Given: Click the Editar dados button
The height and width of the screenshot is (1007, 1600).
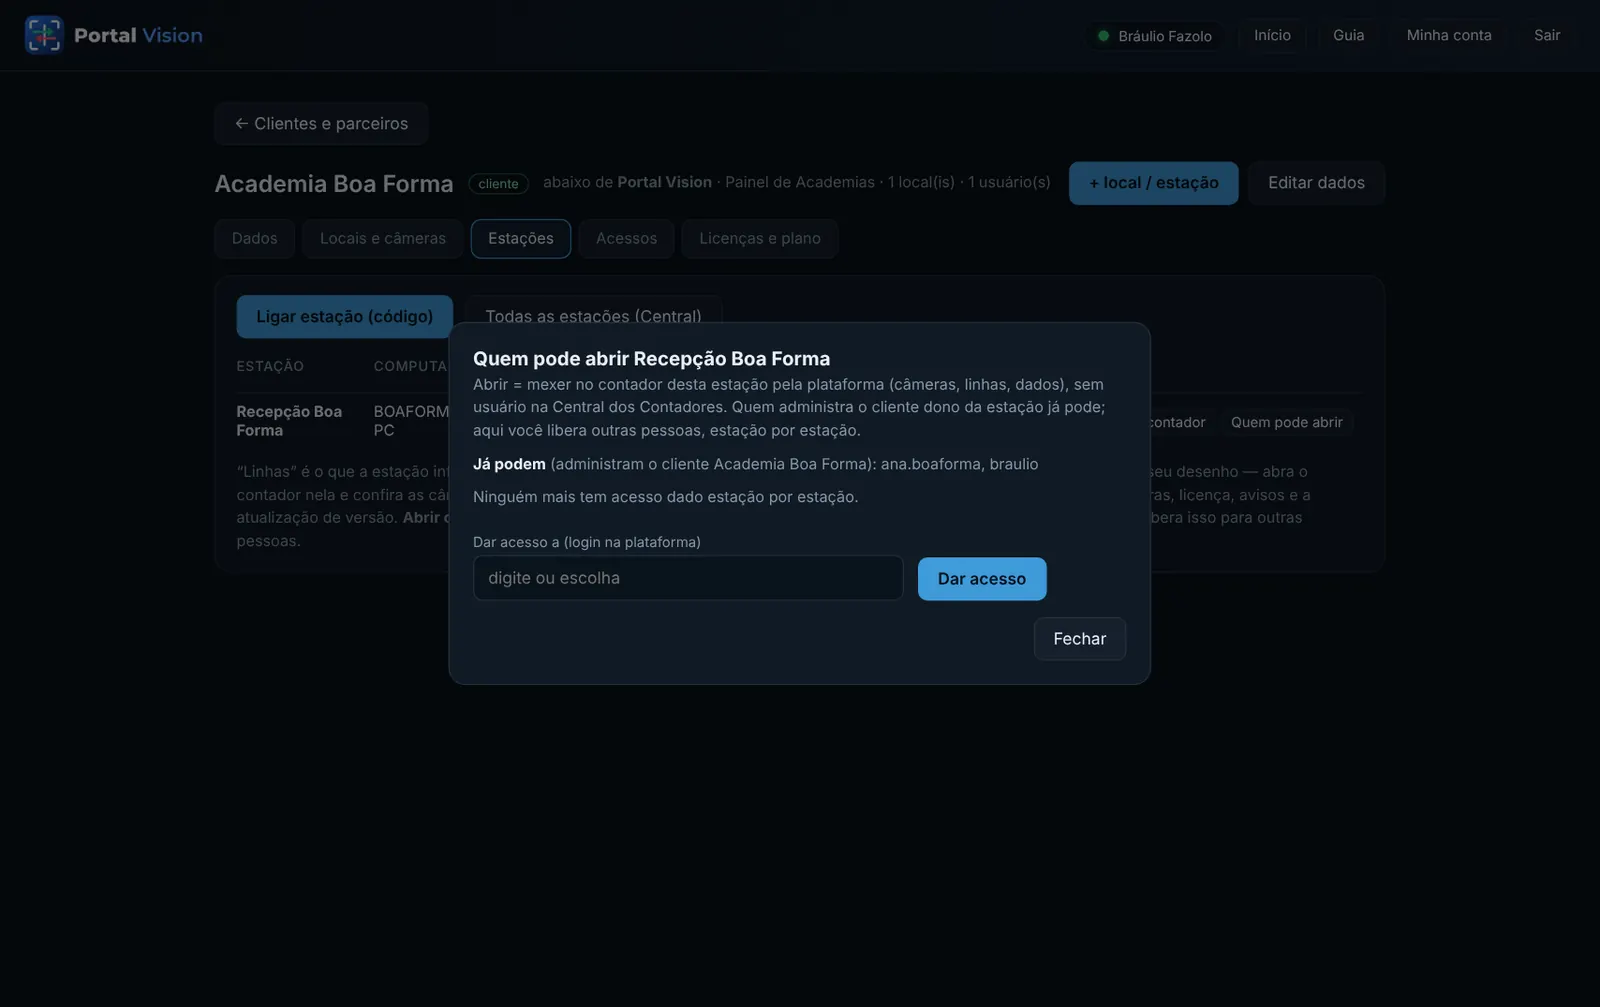Looking at the screenshot, I should (x=1316, y=183).
